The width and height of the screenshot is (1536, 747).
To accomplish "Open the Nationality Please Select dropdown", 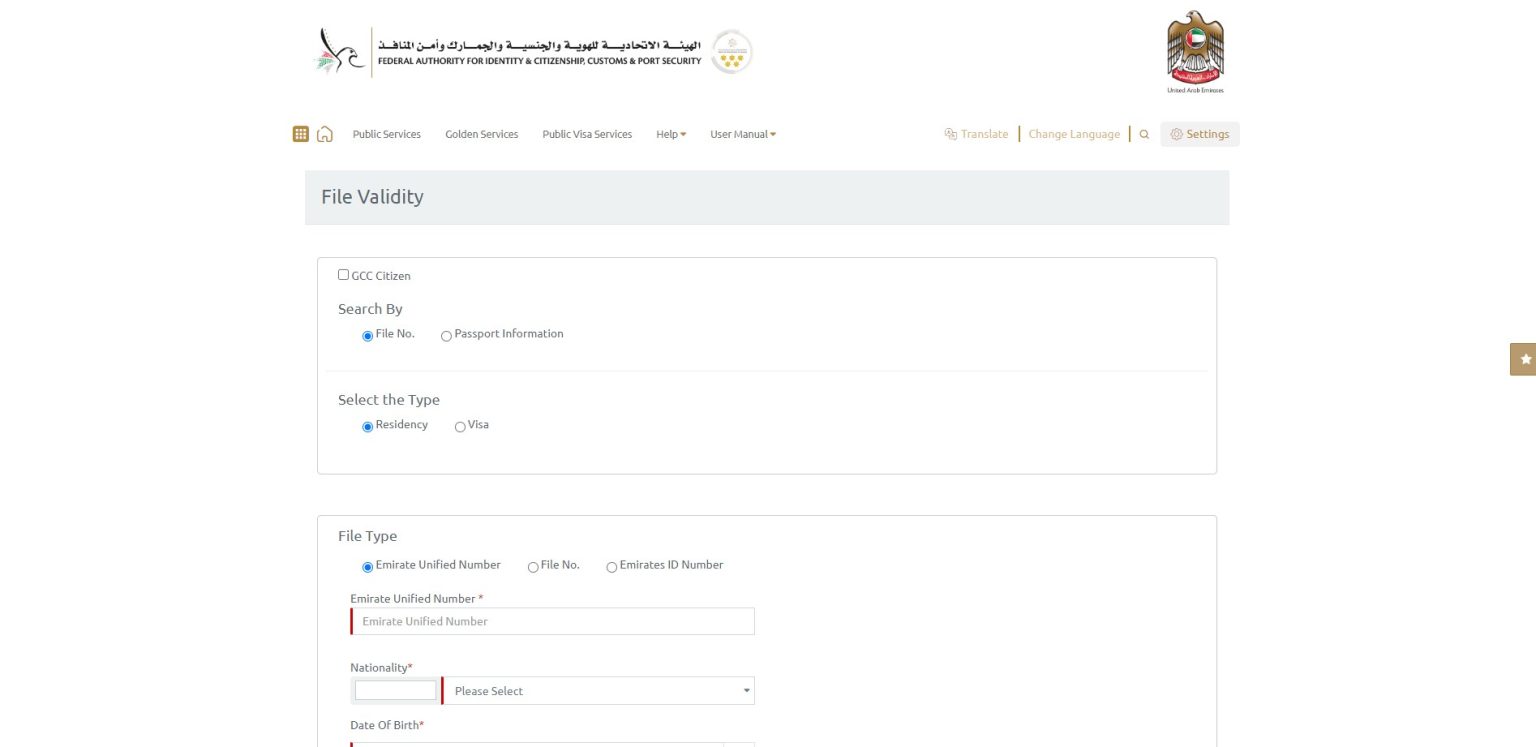I will pyautogui.click(x=597, y=690).
